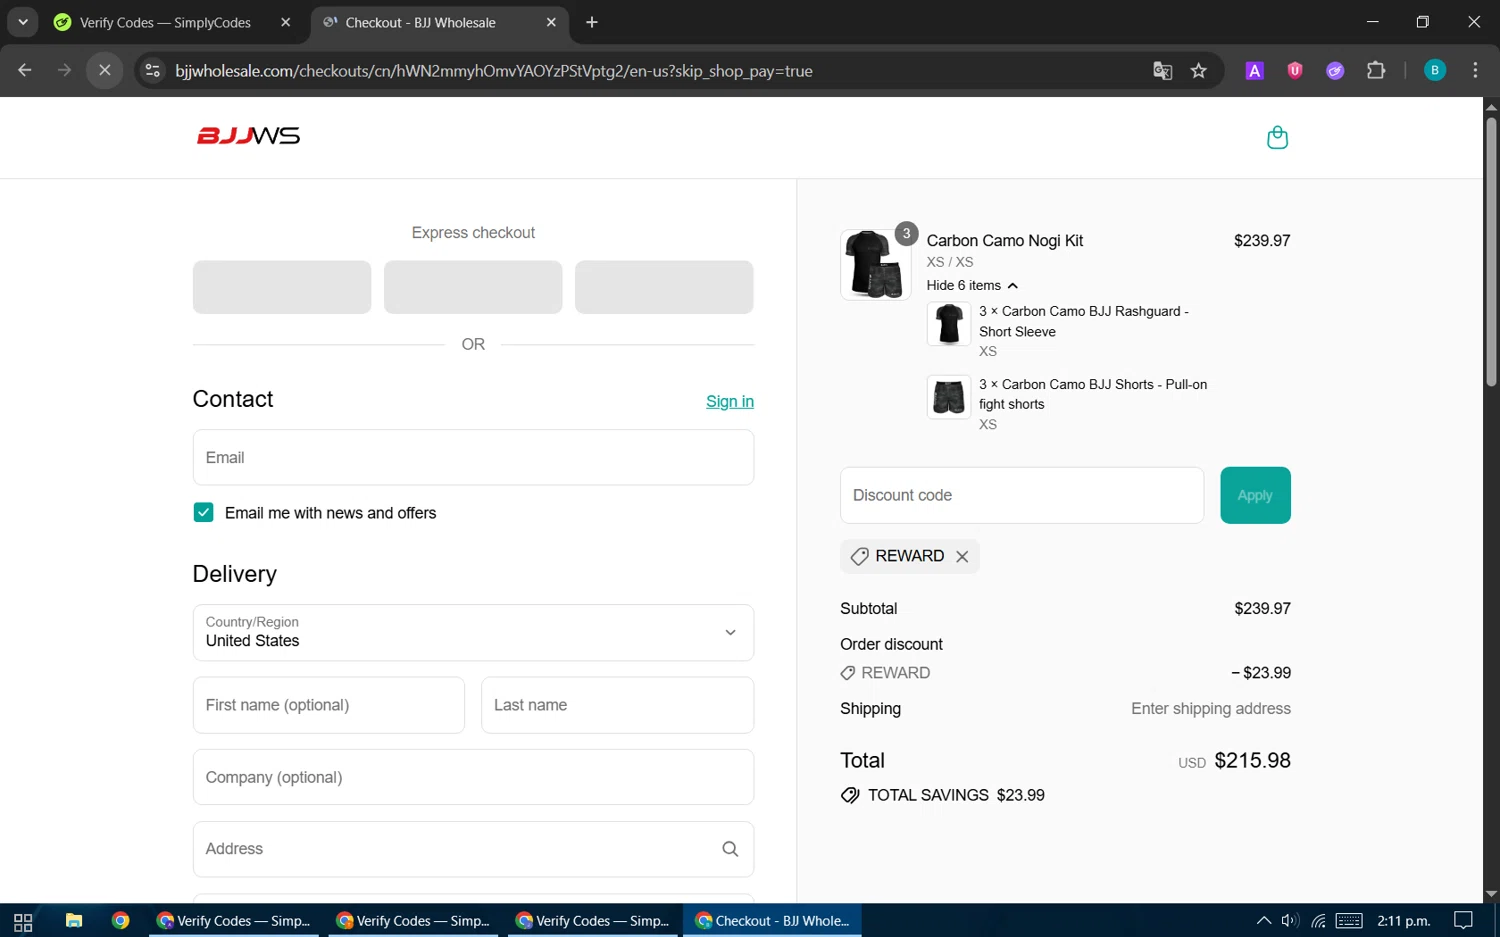Image resolution: width=1500 pixels, height=937 pixels.
Task: Click the Rashguard Short Sleeve thumbnail
Action: [949, 324]
